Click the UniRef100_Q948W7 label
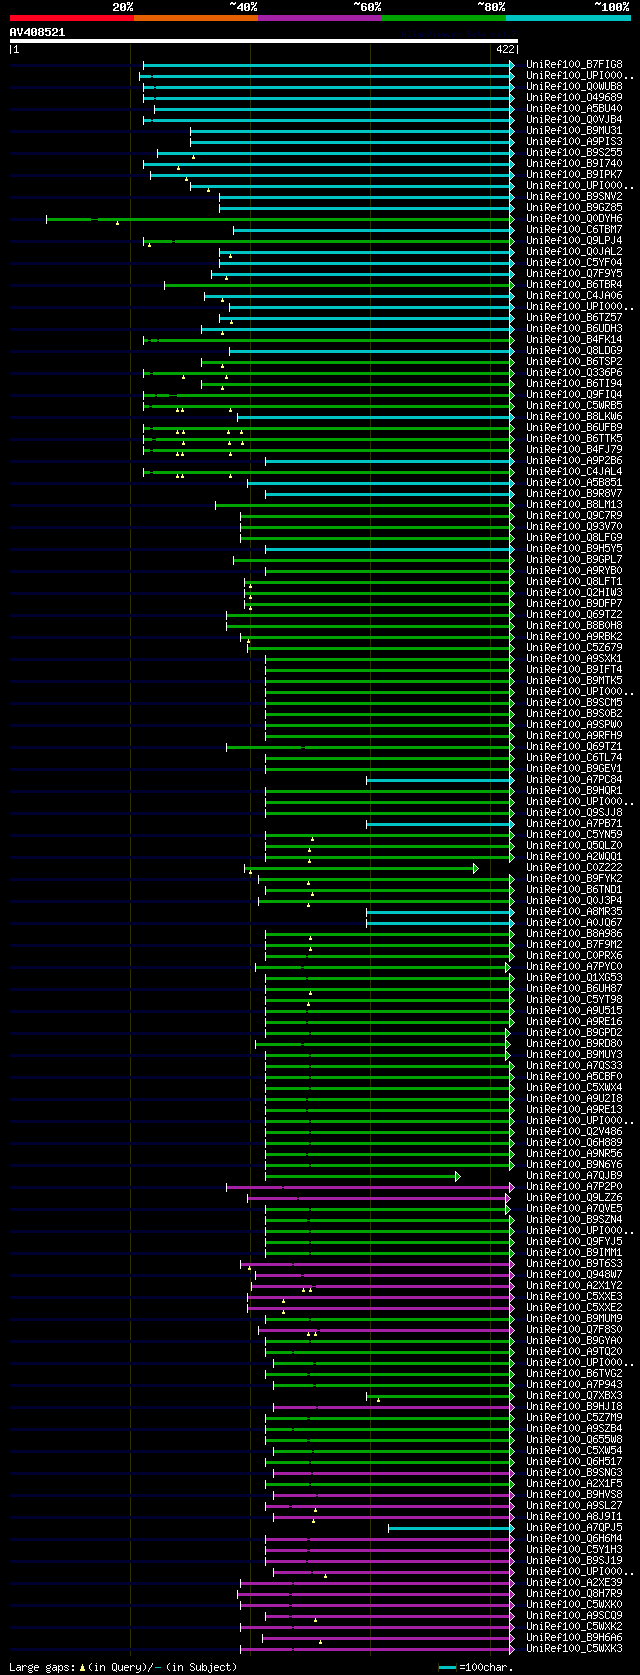Image resolution: width=640 pixels, height=1675 pixels. tap(574, 1275)
